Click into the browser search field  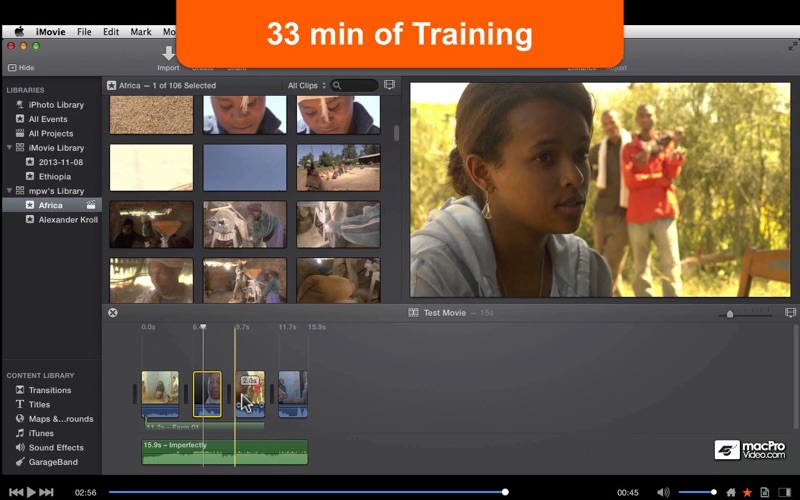click(355, 86)
